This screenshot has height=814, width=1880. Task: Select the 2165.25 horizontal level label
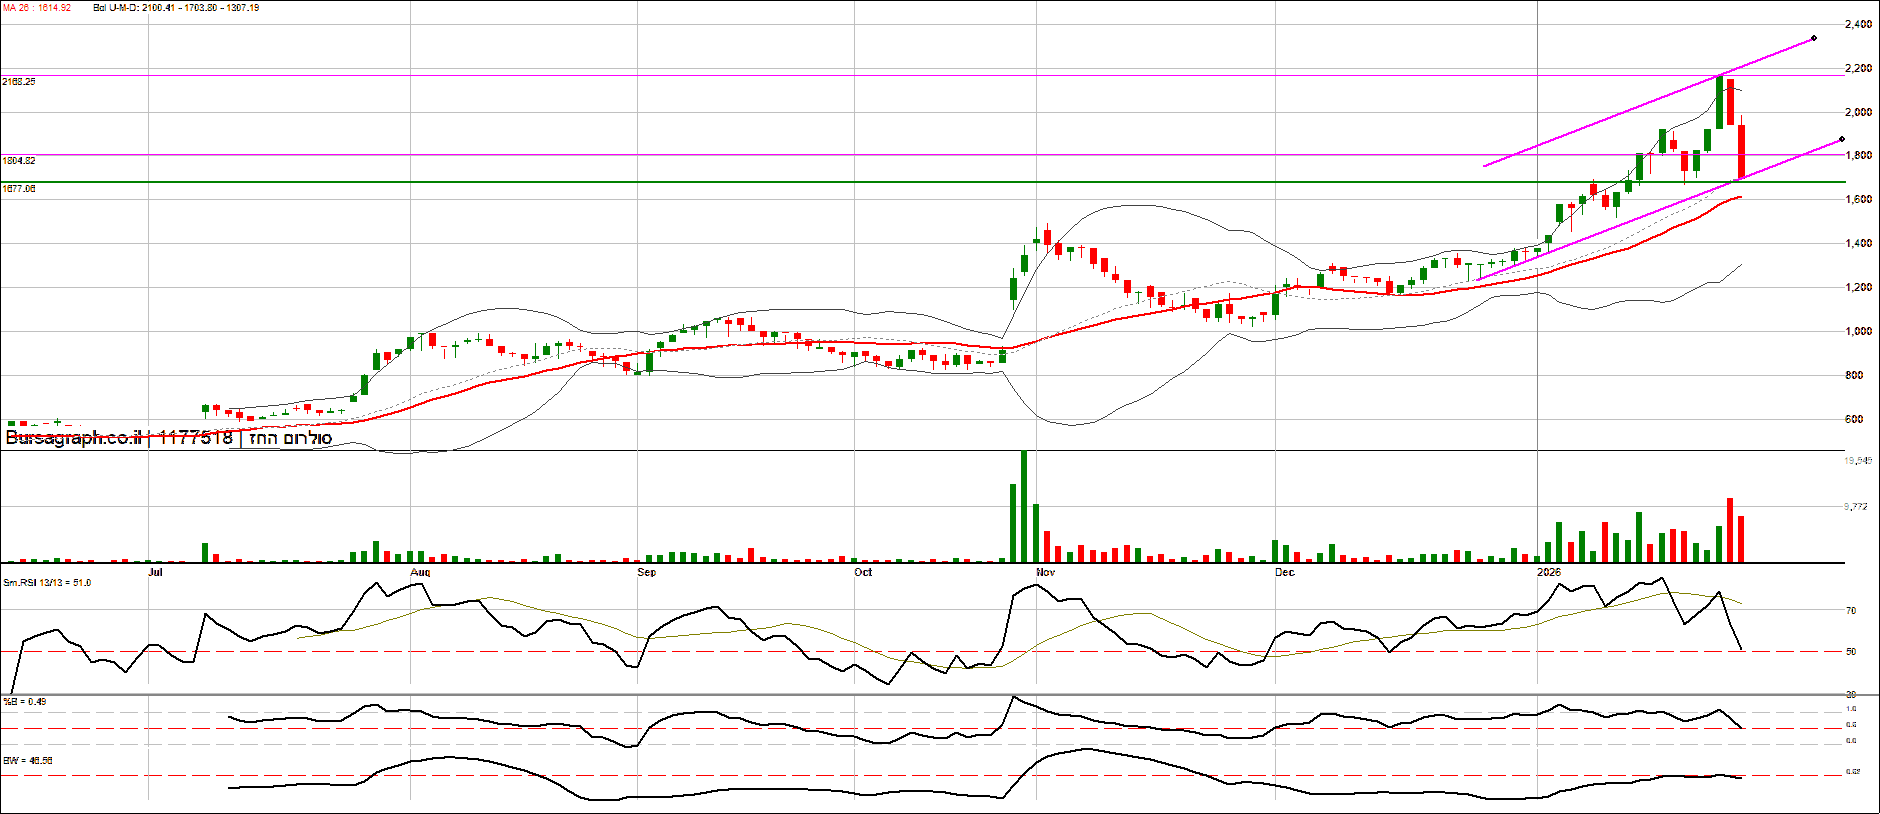[x=19, y=82]
